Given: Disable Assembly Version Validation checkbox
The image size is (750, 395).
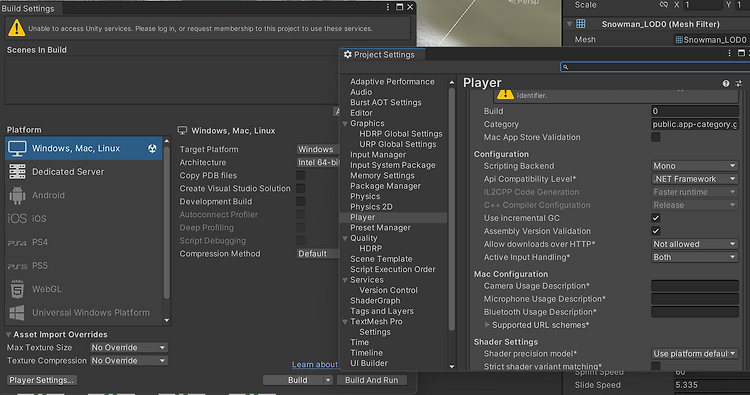Looking at the screenshot, I should (x=656, y=231).
